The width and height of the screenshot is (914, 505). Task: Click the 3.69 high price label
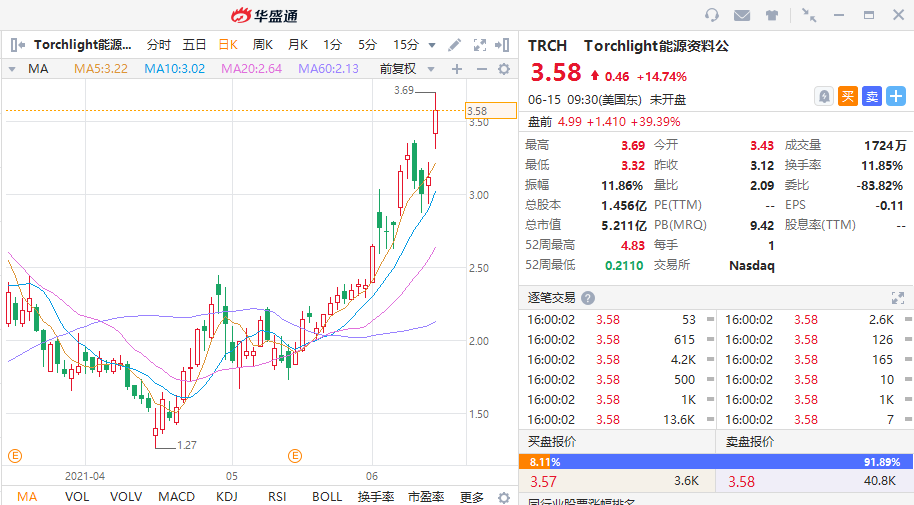click(x=403, y=90)
